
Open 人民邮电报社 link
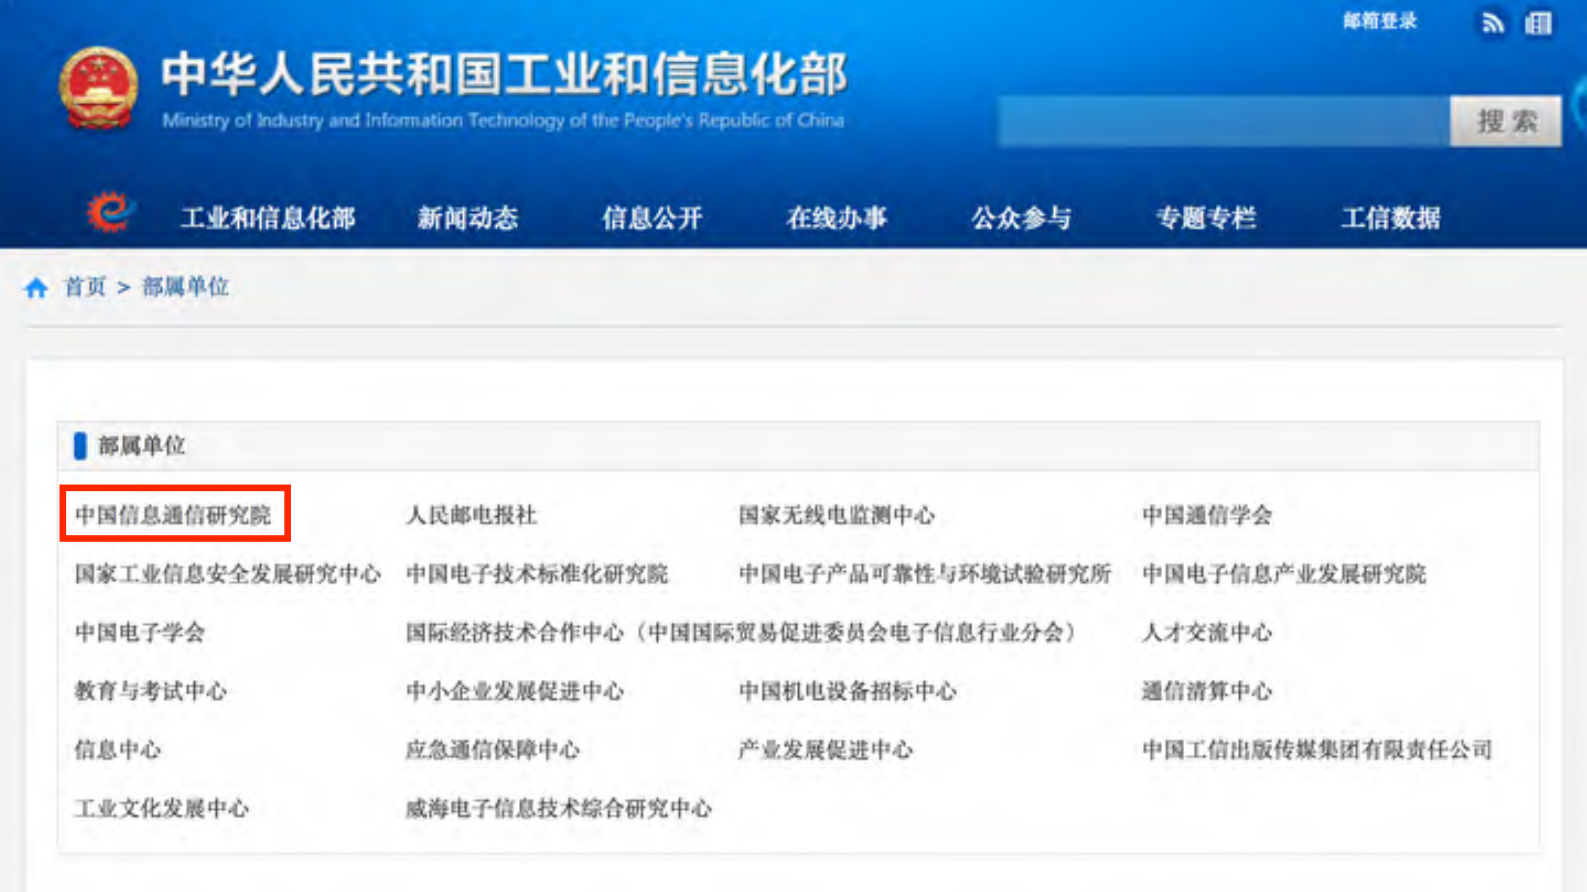pos(471,515)
